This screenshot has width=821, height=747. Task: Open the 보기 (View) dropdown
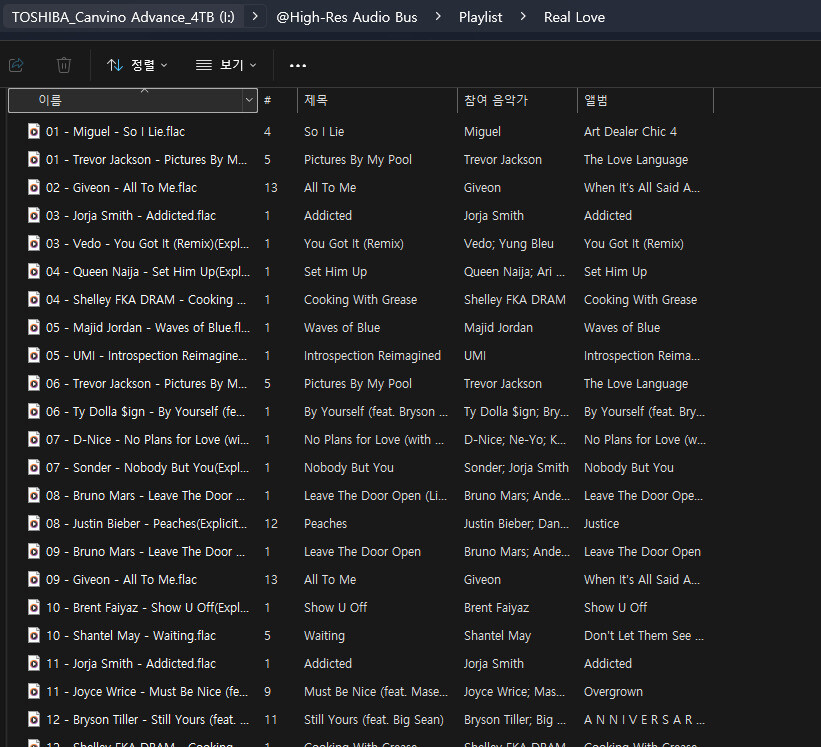(226, 65)
